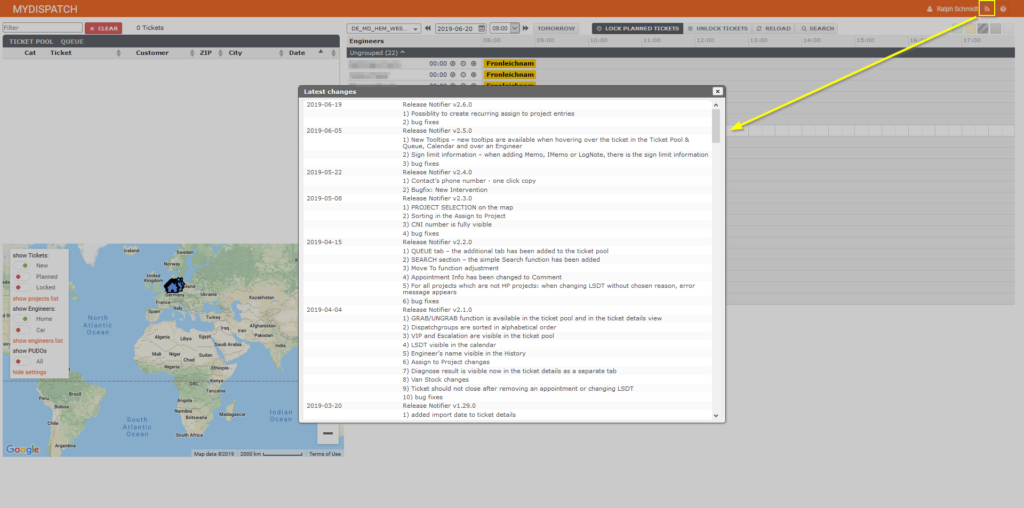Close the Latest changes dialog
Screen dimensions: 1024x508
717,91
